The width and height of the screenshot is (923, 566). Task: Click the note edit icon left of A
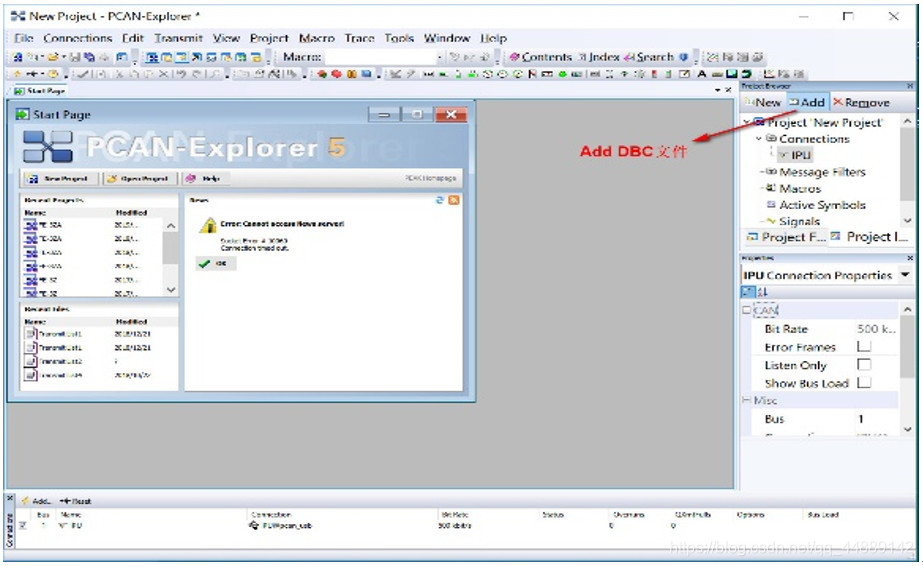click(684, 74)
